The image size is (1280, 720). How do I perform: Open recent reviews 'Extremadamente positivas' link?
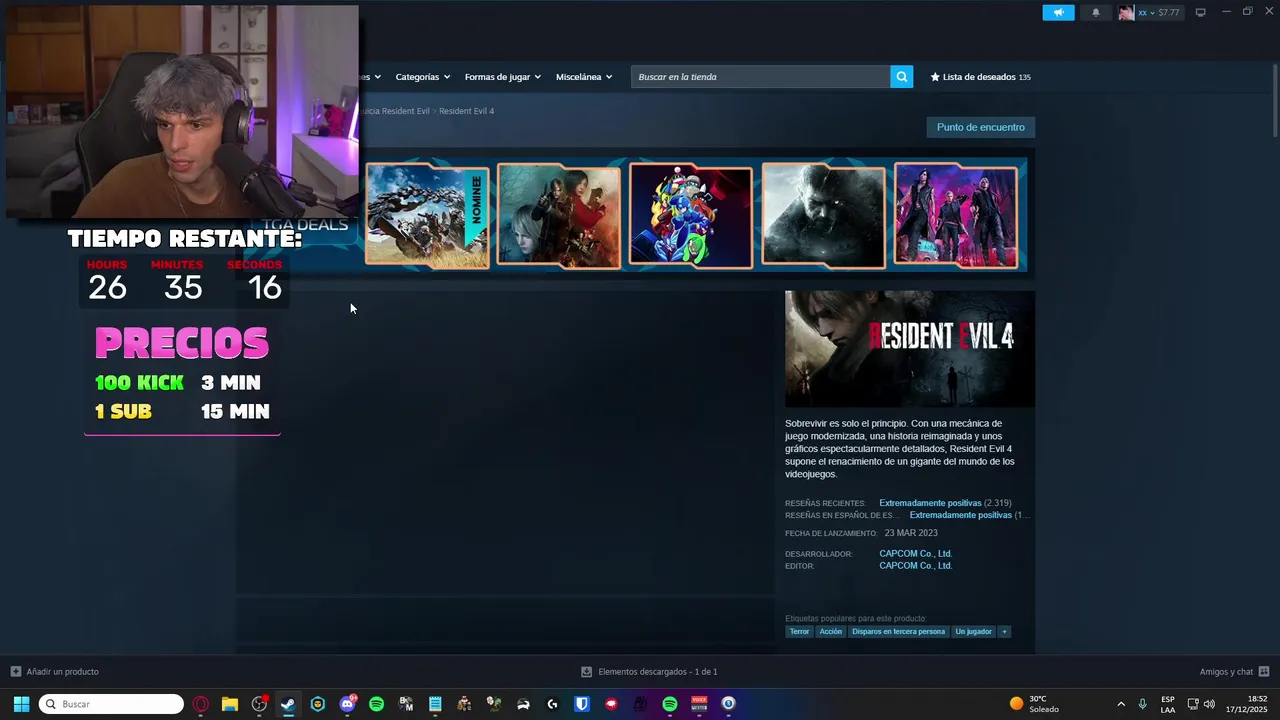[930, 503]
